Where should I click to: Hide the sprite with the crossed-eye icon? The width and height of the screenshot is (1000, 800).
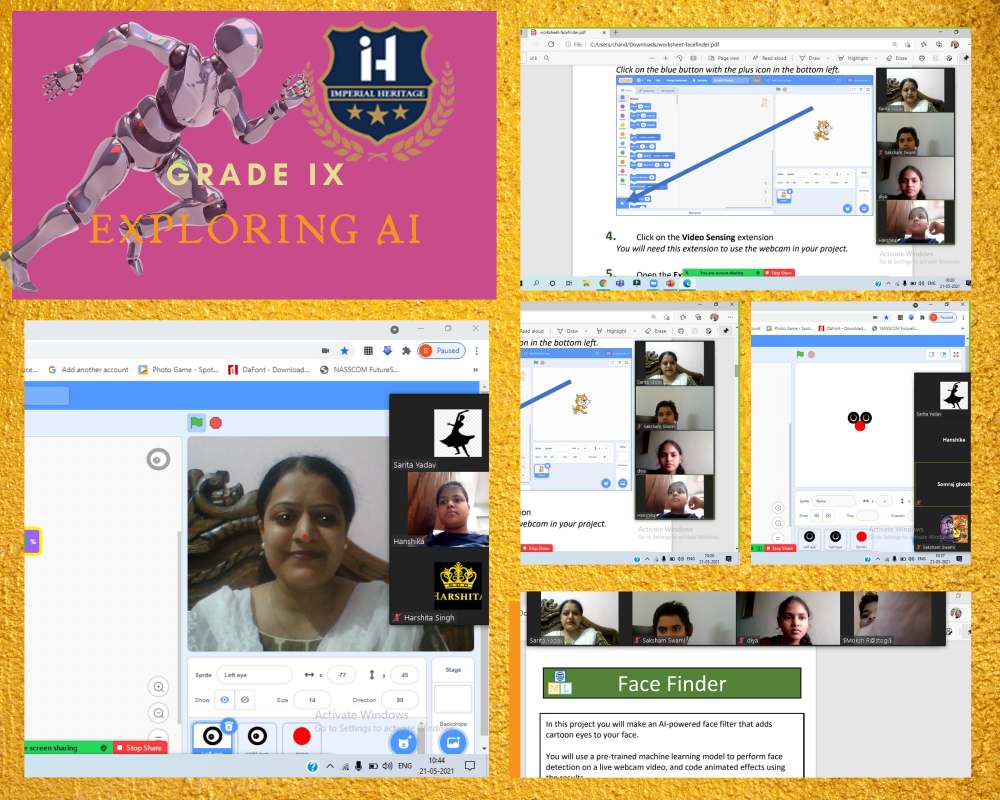(x=245, y=700)
